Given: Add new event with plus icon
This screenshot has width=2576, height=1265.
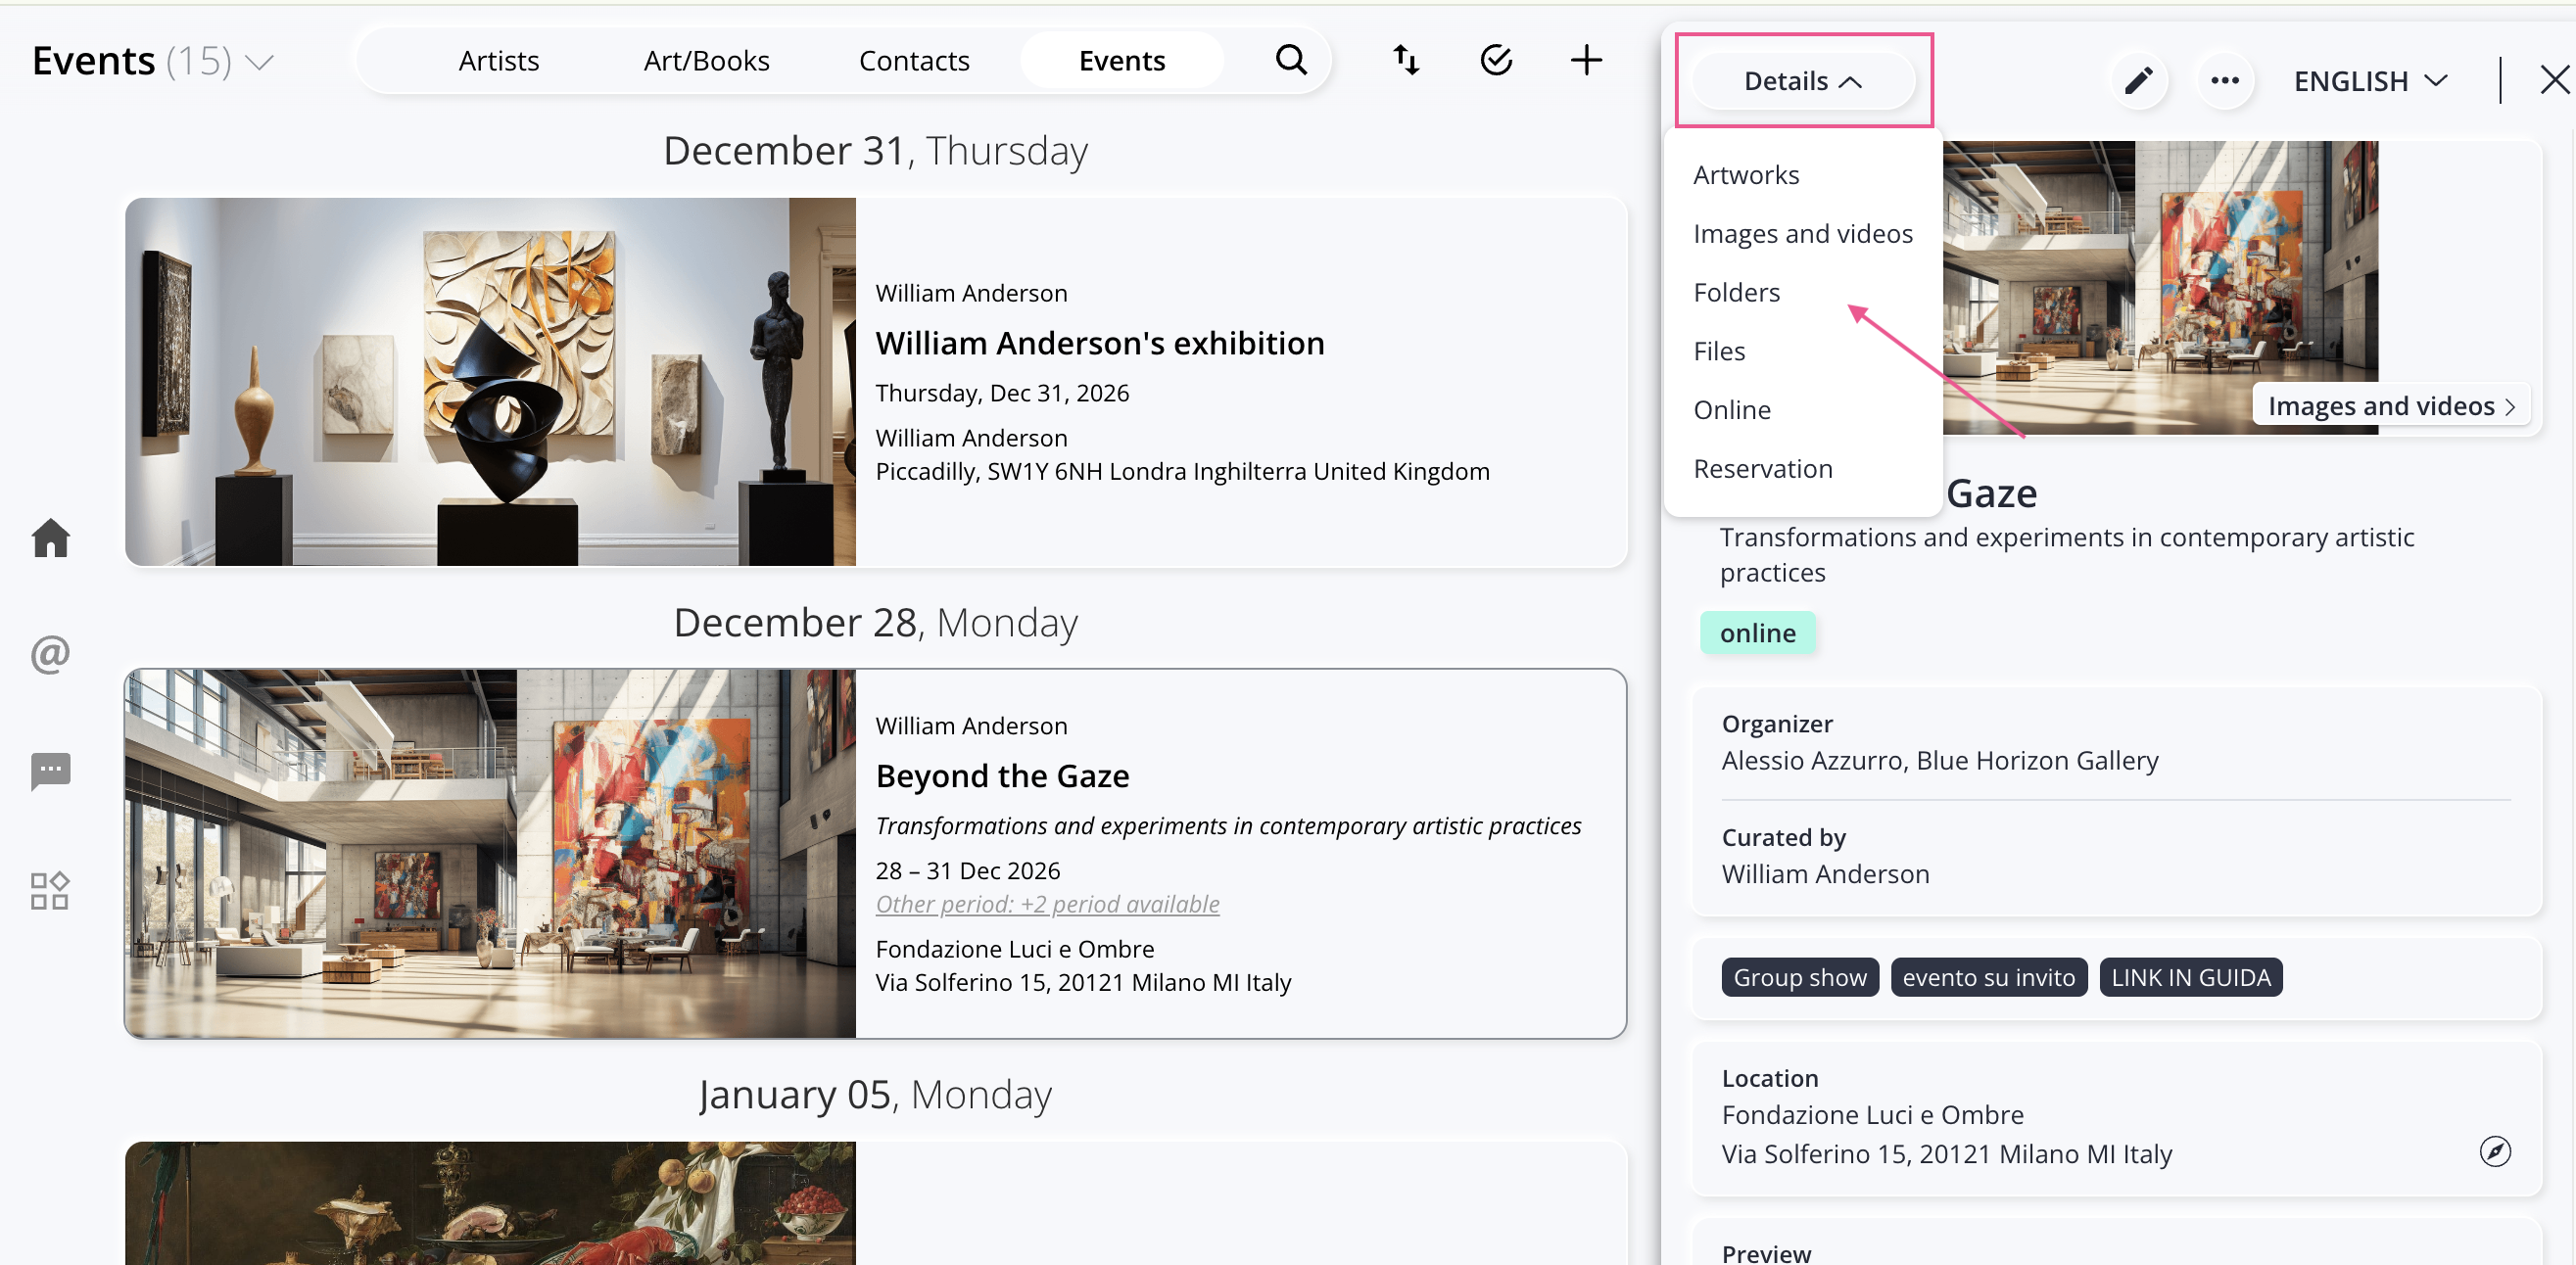Looking at the screenshot, I should point(1586,60).
